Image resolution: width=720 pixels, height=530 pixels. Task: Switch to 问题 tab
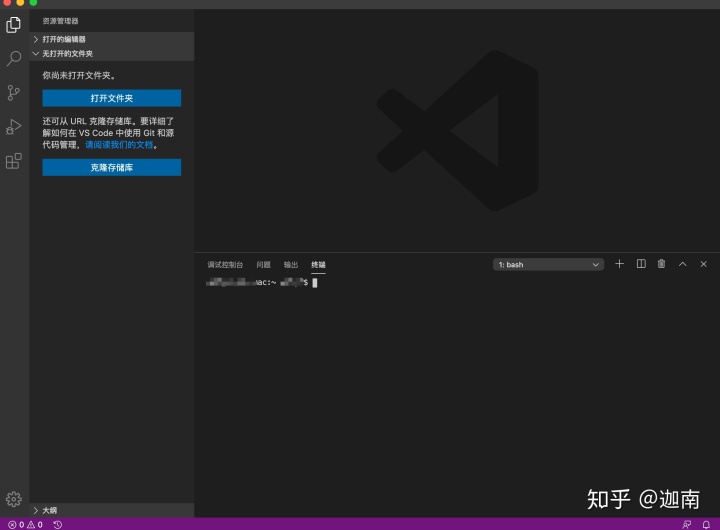pos(264,265)
